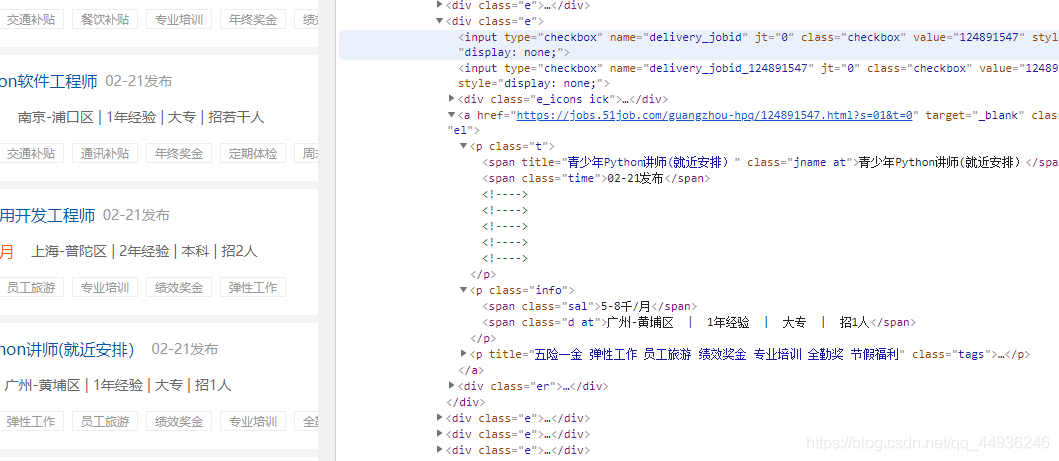Click the 员工旅游 tag under 上海-普陀区 listing
The image size is (1059, 461).
31,287
